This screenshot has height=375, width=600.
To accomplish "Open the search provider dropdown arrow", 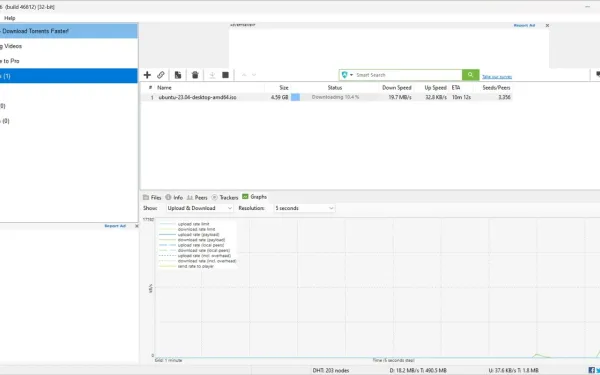I will coord(351,75).
